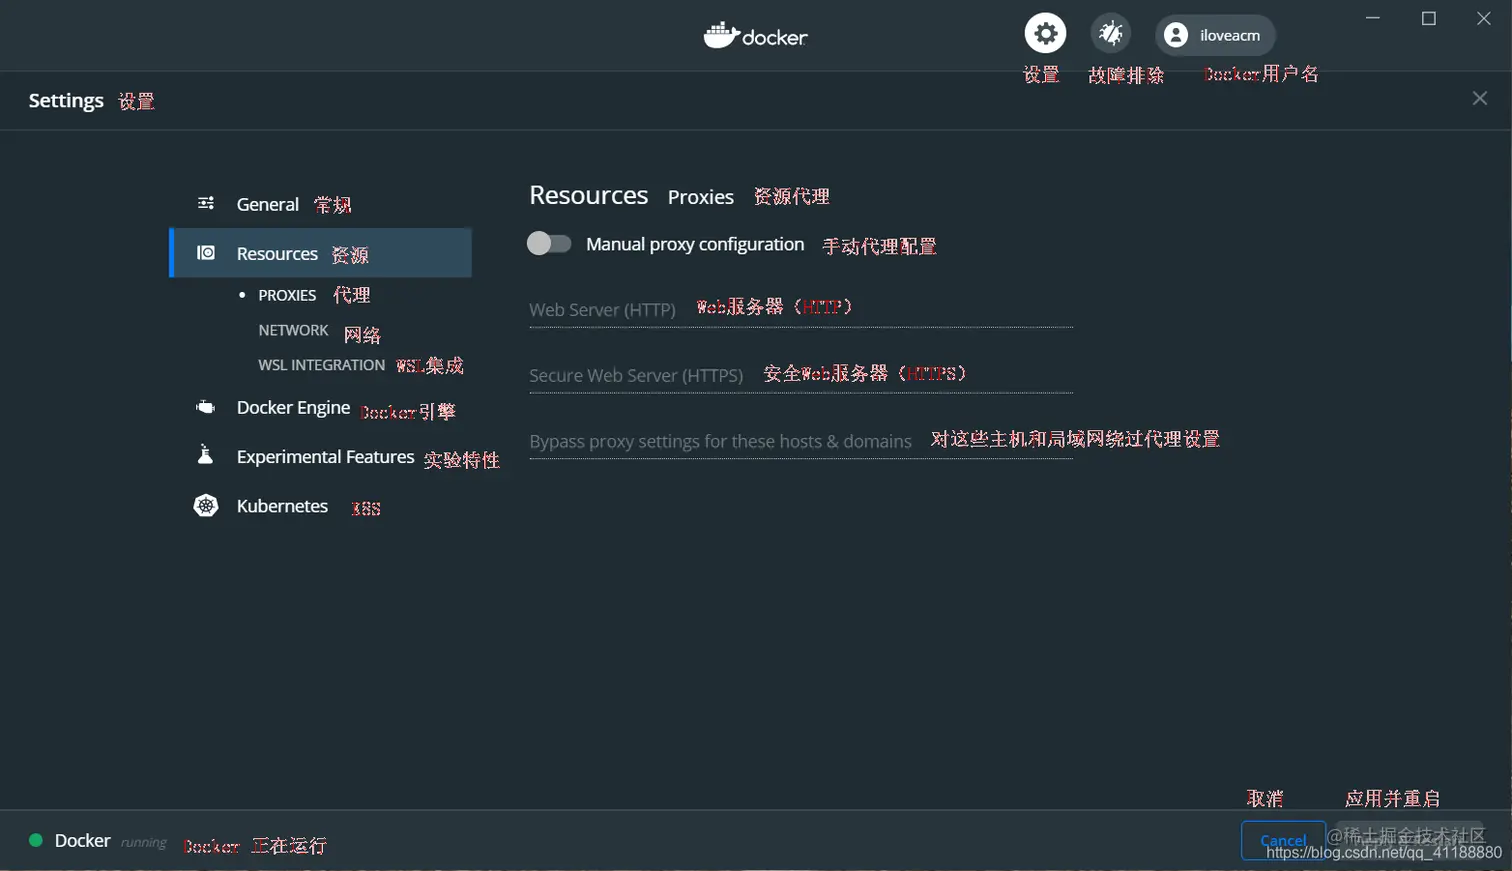This screenshot has height=871, width=1512.
Task: Click the Experimental Features flask icon
Action: click(203, 455)
